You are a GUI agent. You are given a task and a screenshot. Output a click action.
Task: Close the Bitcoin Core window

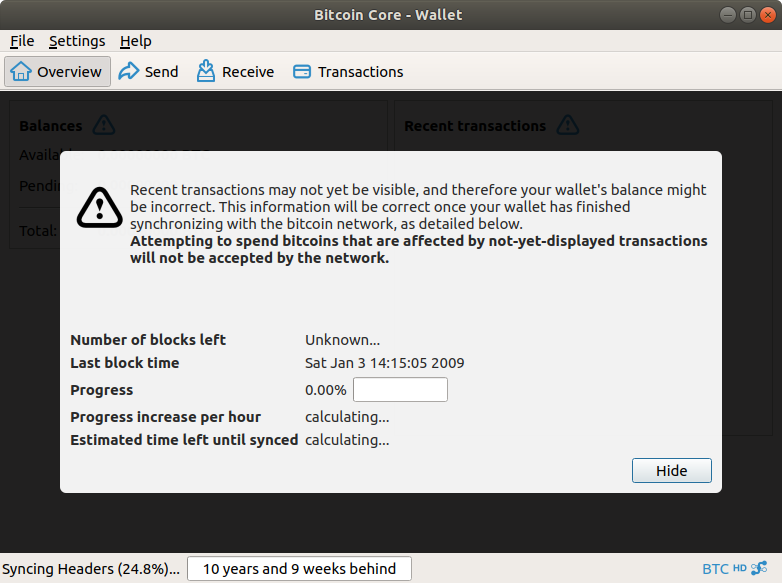coord(768,15)
